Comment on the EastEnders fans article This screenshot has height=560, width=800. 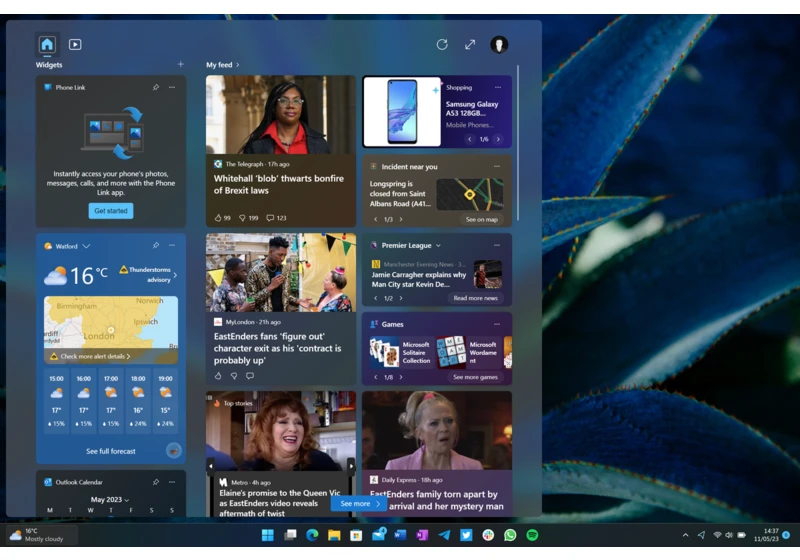[249, 376]
